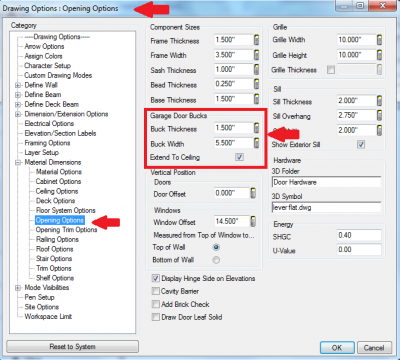Image resolution: width=400 pixels, height=360 pixels.
Task: Expand the Define Beam tree node
Action: (18, 95)
